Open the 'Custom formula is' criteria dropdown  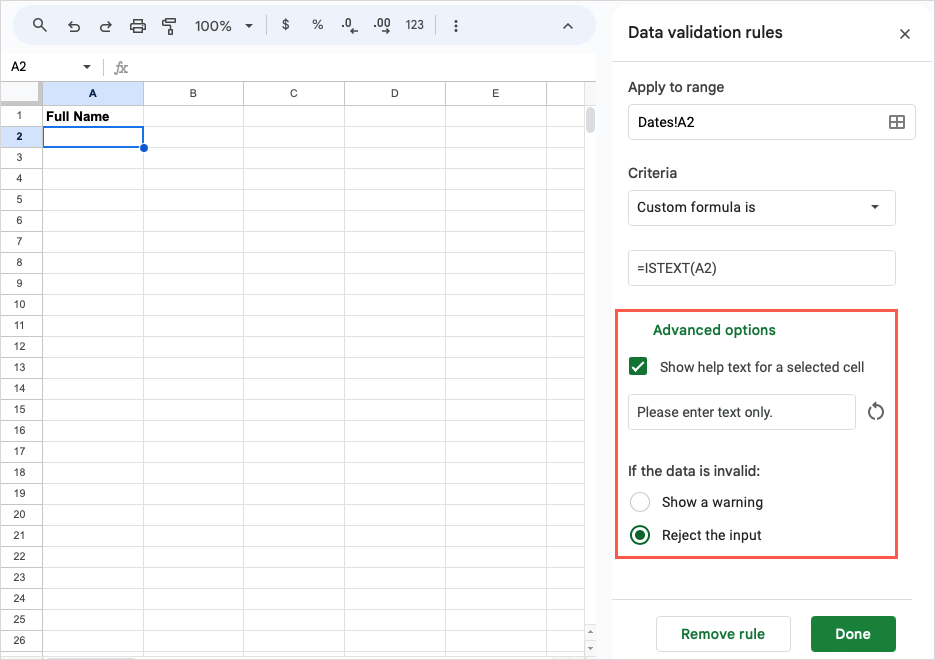[761, 208]
